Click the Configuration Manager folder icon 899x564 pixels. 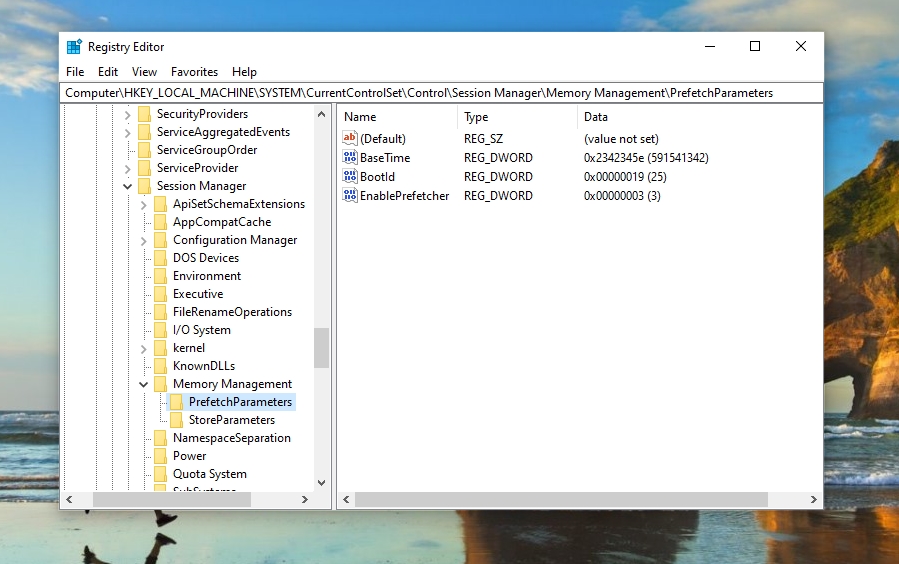[161, 240]
